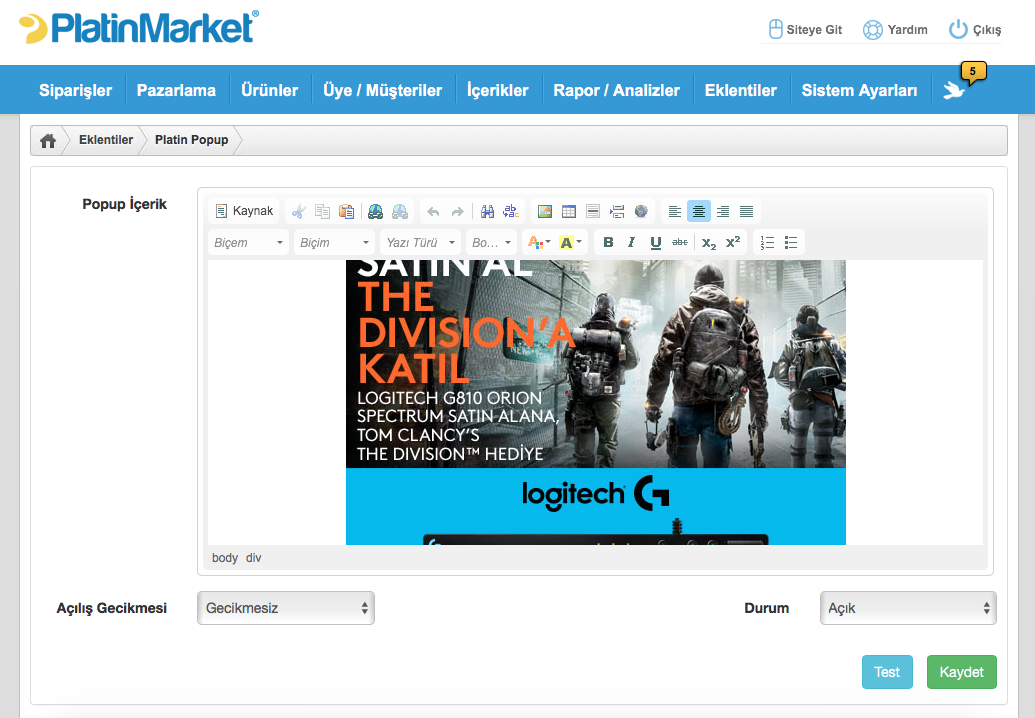Click the PlatinMarket logo

(x=139, y=28)
